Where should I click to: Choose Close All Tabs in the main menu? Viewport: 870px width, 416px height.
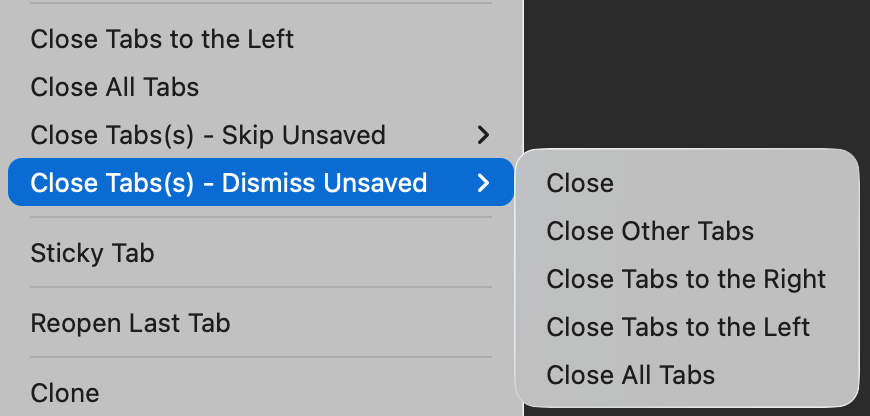tap(115, 87)
